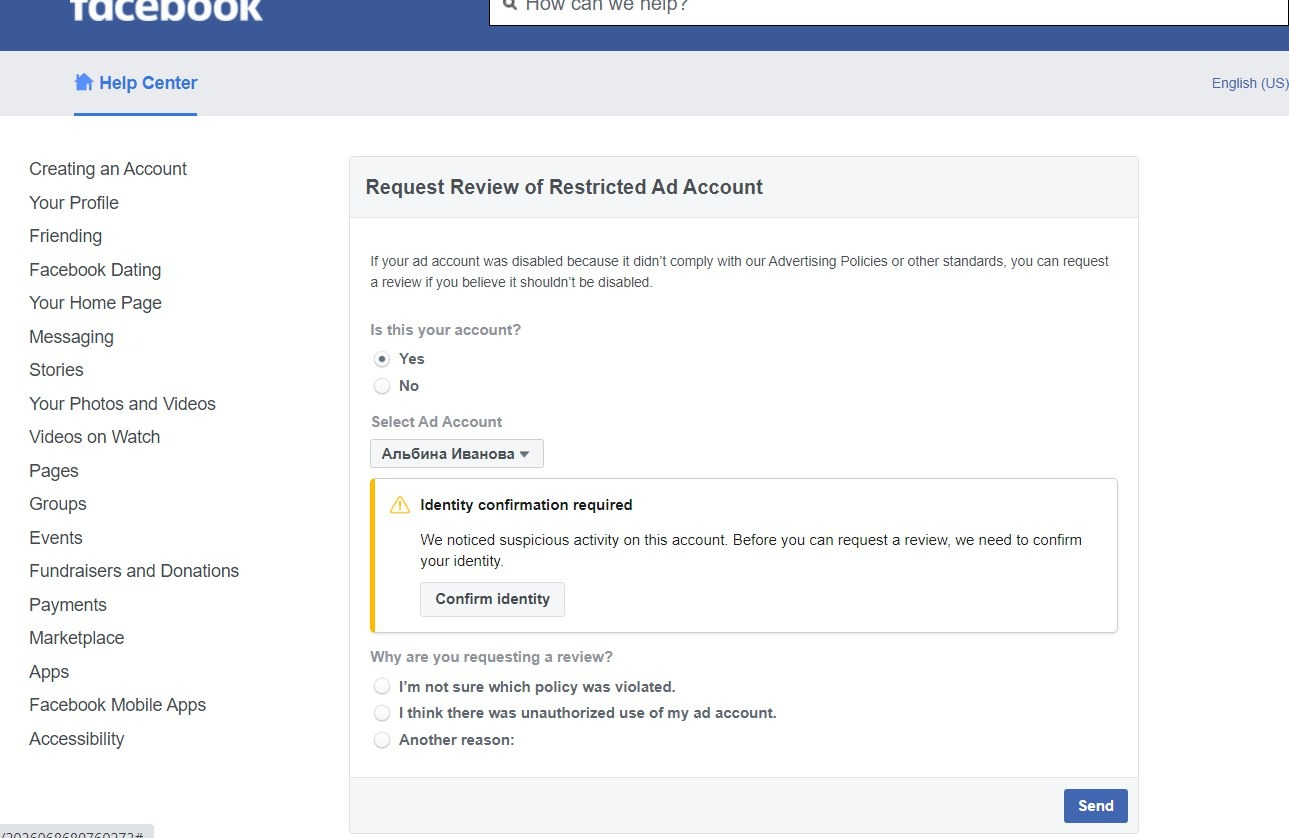
Task: Open 'Your Home Page' help topic
Action: [x=95, y=303]
